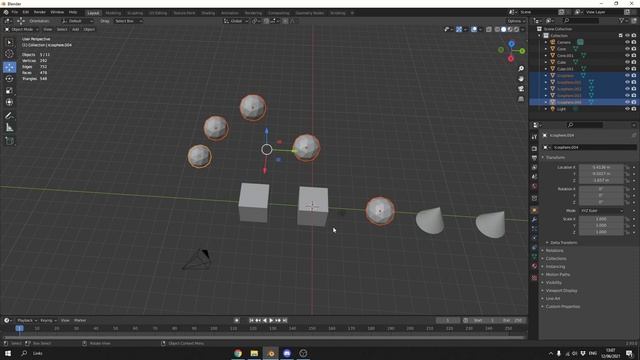Hide Cube.001 using its eye icon
The width and height of the screenshot is (640, 360).
click(627, 69)
